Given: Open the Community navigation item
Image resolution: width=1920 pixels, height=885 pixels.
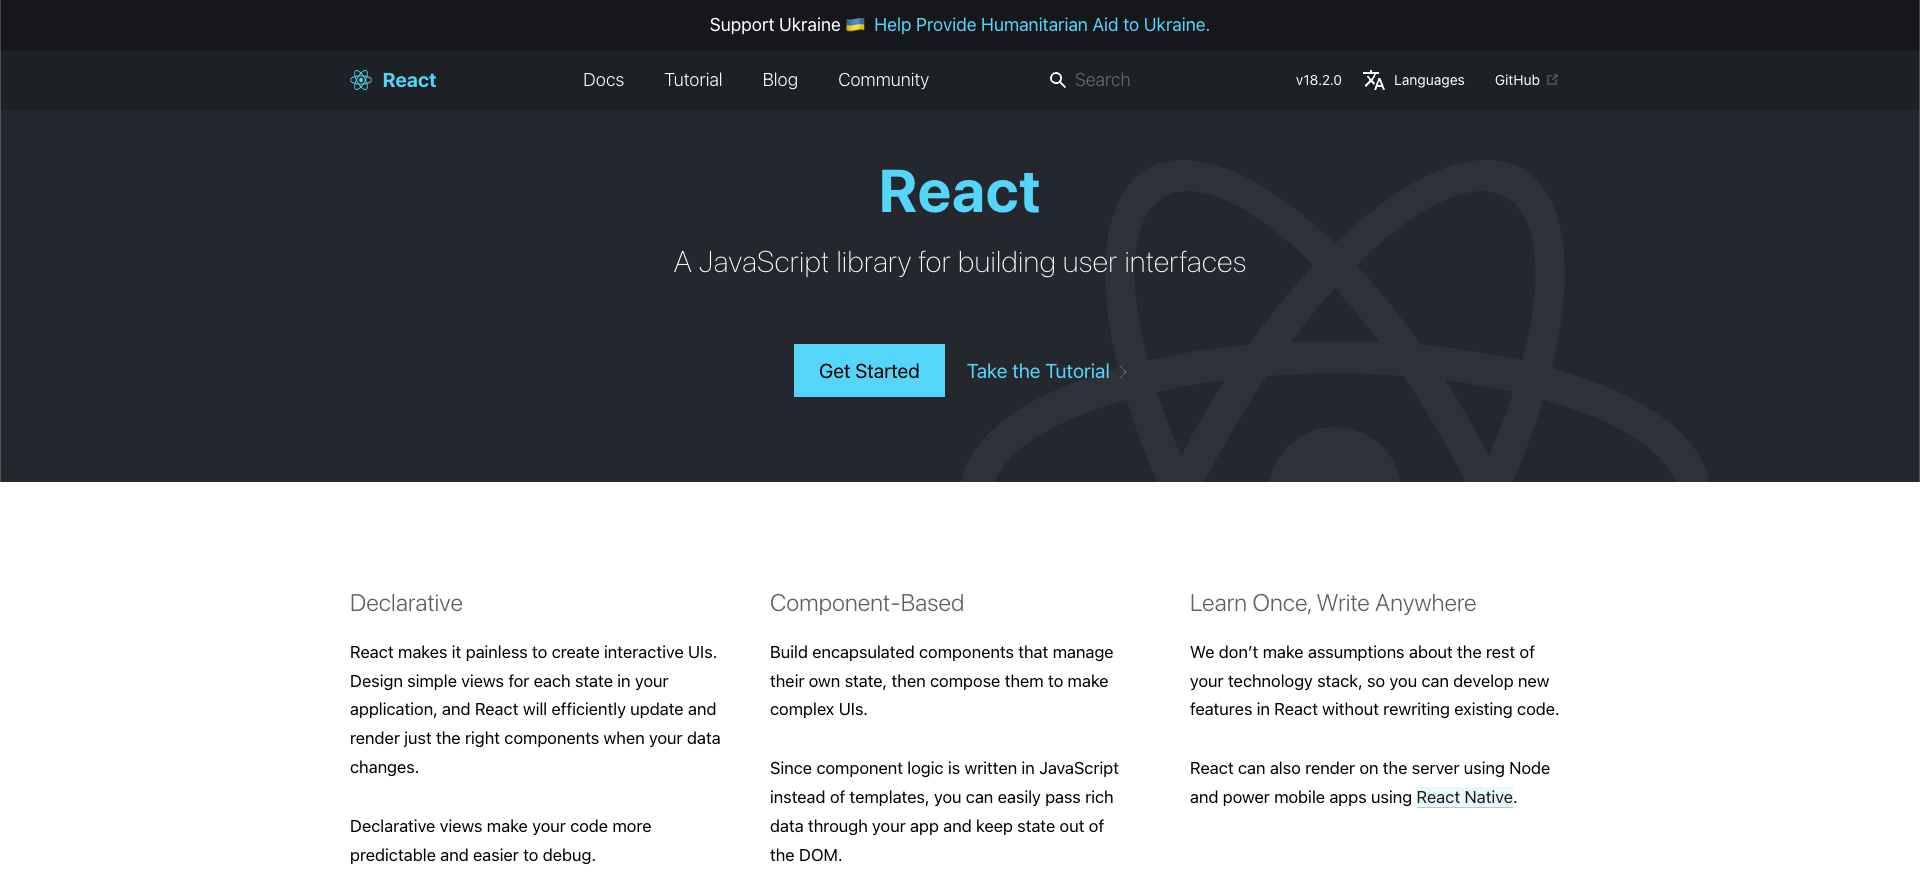Looking at the screenshot, I should (883, 80).
